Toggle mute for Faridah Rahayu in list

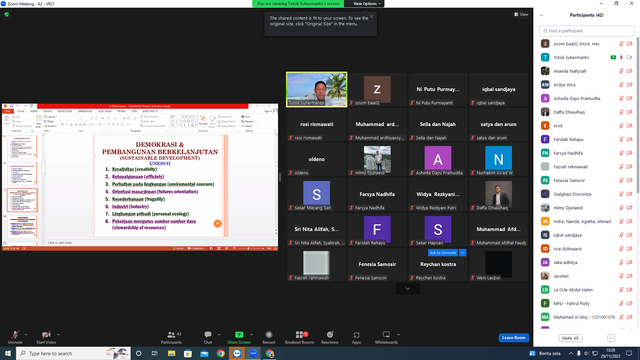621,140
